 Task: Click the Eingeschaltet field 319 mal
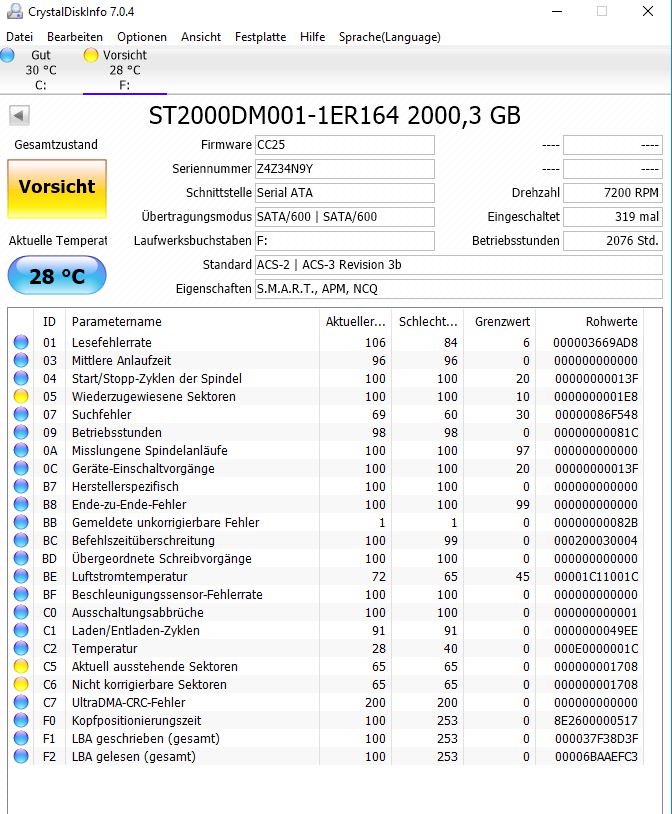coord(613,216)
